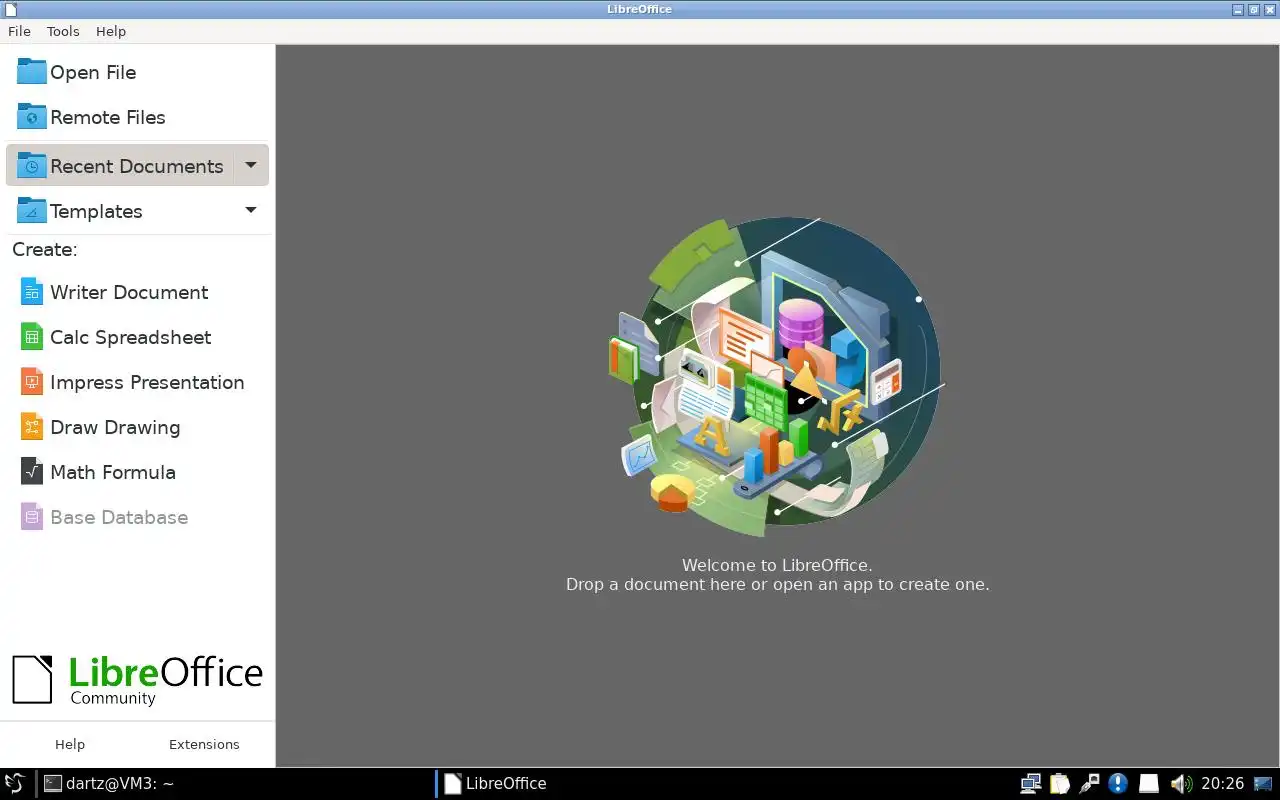
Task: Expand the Recent Documents dropdown arrow
Action: pyautogui.click(x=251, y=165)
